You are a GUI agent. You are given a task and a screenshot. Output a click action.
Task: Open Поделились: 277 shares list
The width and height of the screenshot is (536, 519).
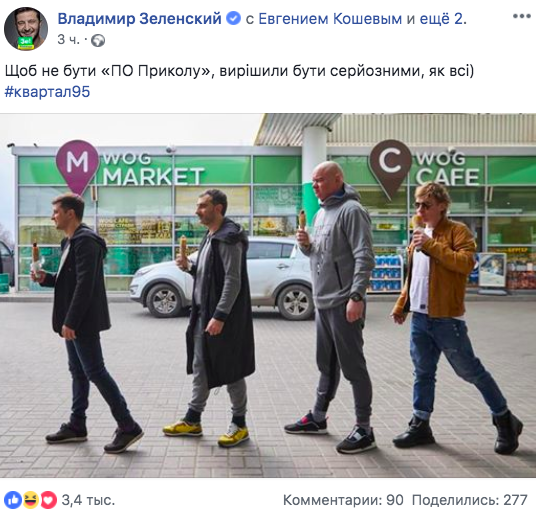pyautogui.click(x=470, y=500)
